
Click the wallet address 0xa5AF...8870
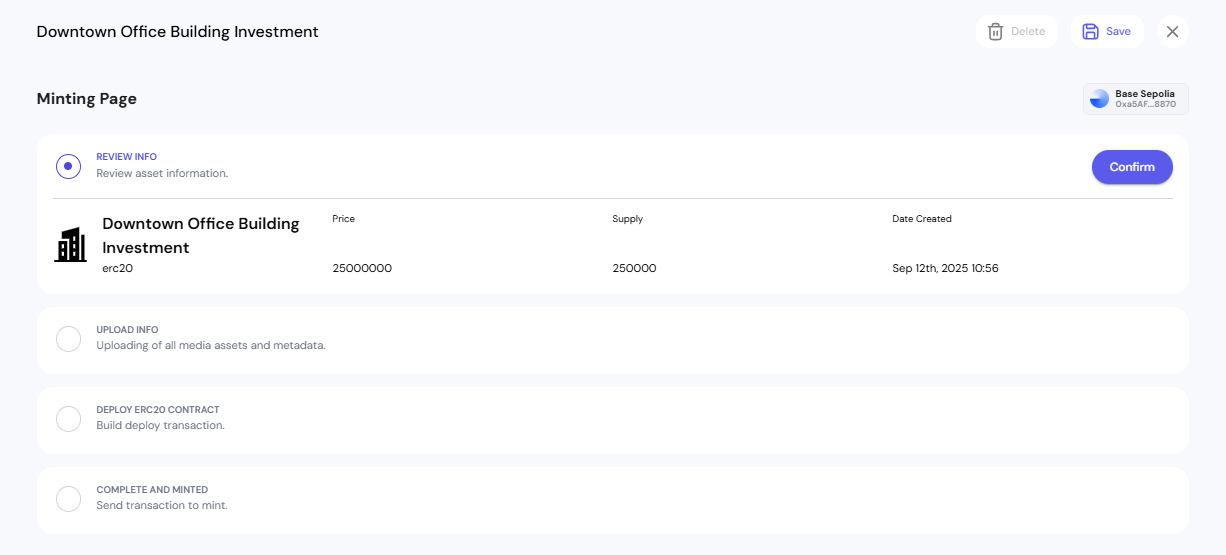[x=1145, y=104]
